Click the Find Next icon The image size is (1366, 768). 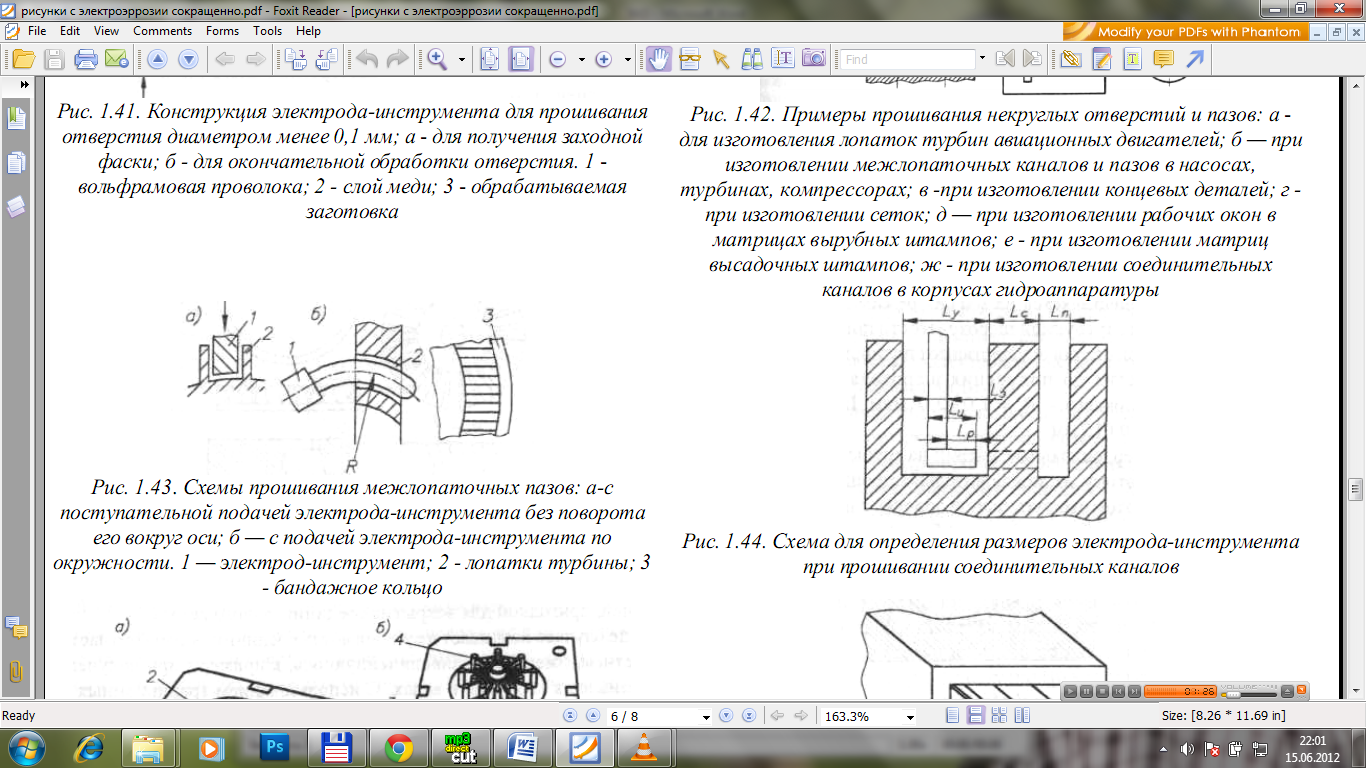1032,59
